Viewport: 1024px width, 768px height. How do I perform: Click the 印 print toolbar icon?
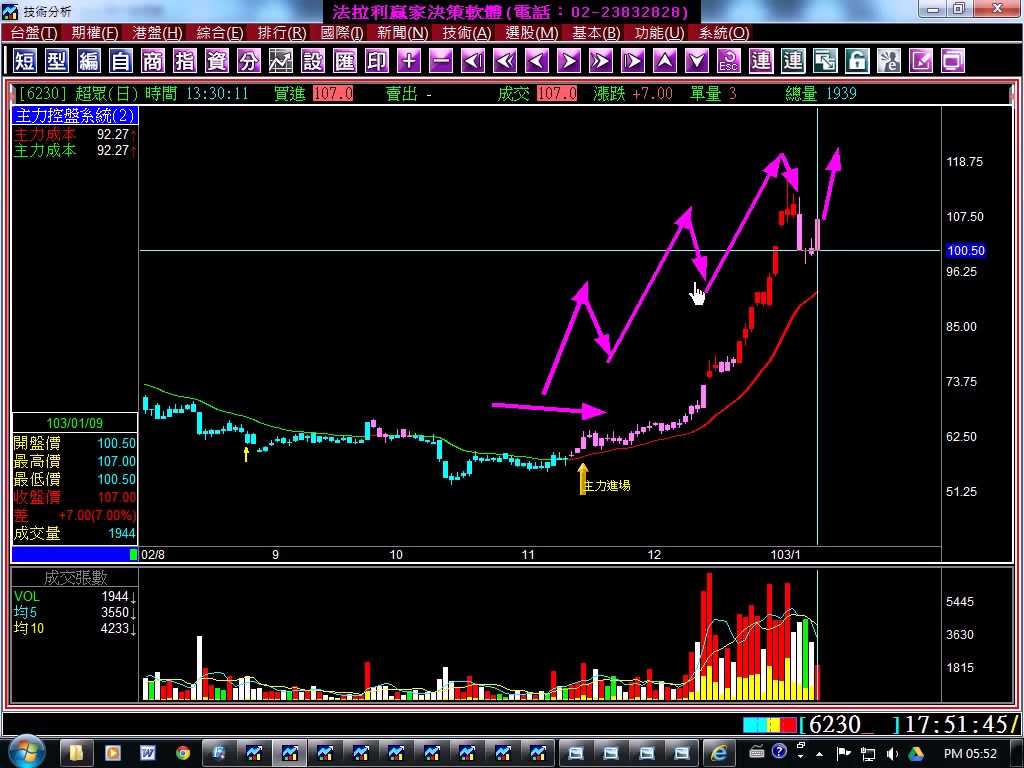click(377, 61)
